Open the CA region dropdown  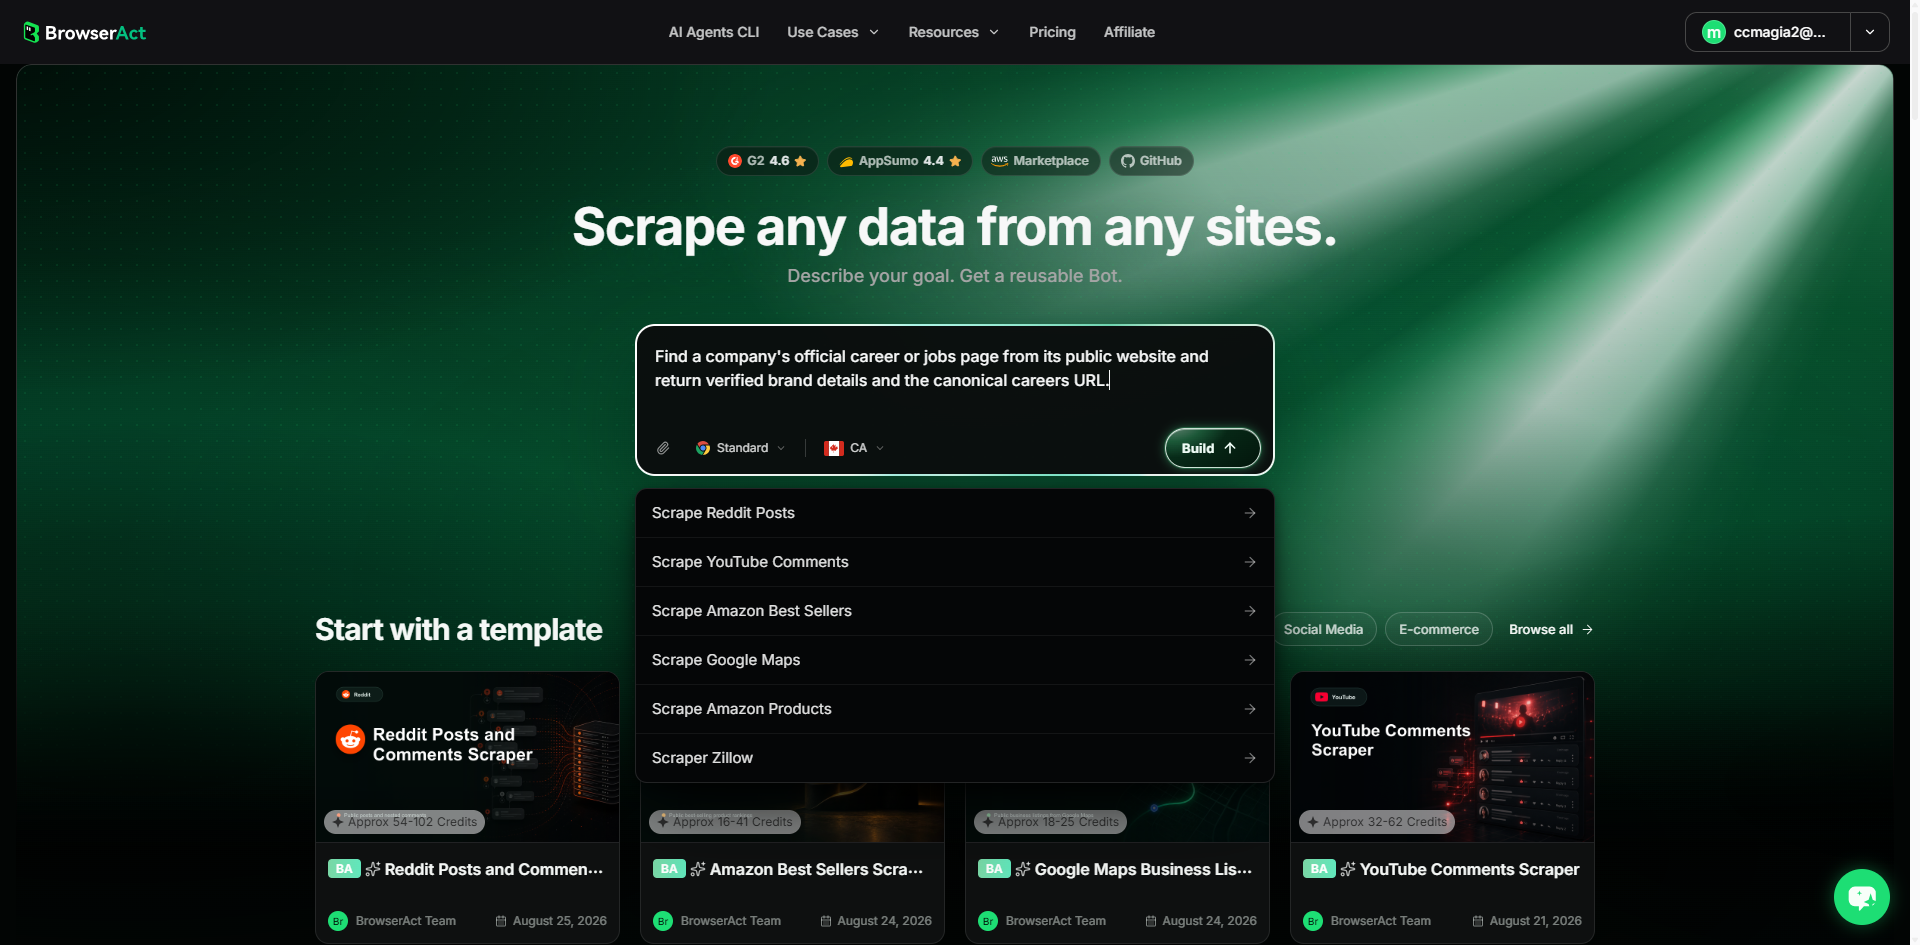854,448
